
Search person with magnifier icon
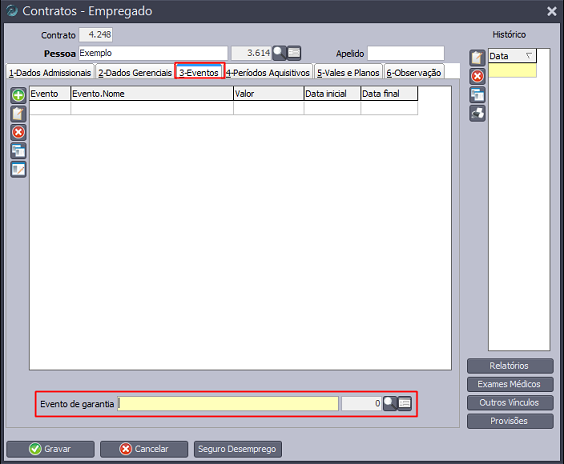[x=279, y=53]
